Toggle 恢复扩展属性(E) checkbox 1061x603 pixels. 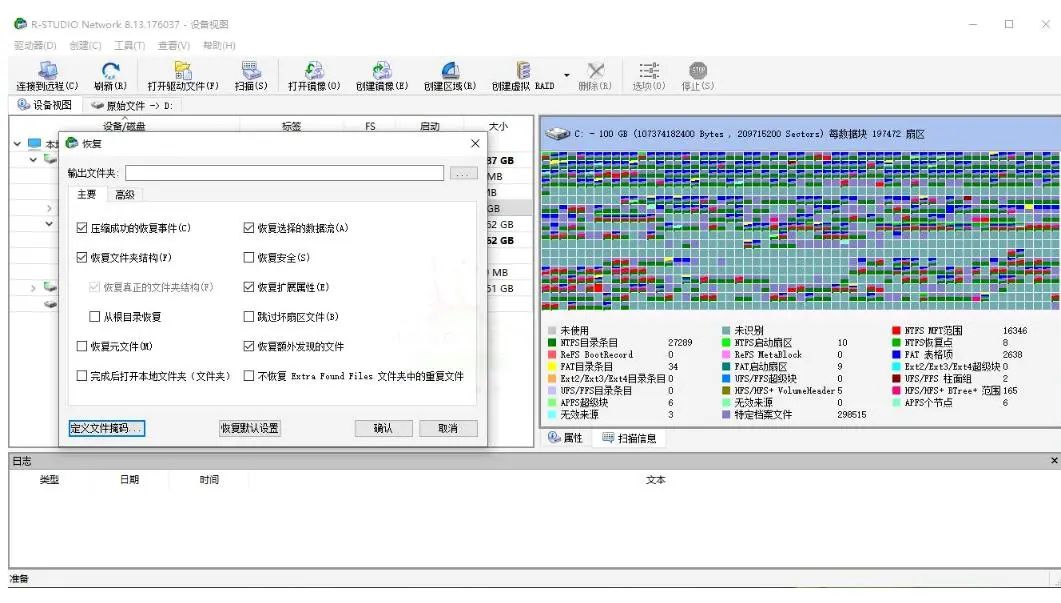click(x=248, y=287)
